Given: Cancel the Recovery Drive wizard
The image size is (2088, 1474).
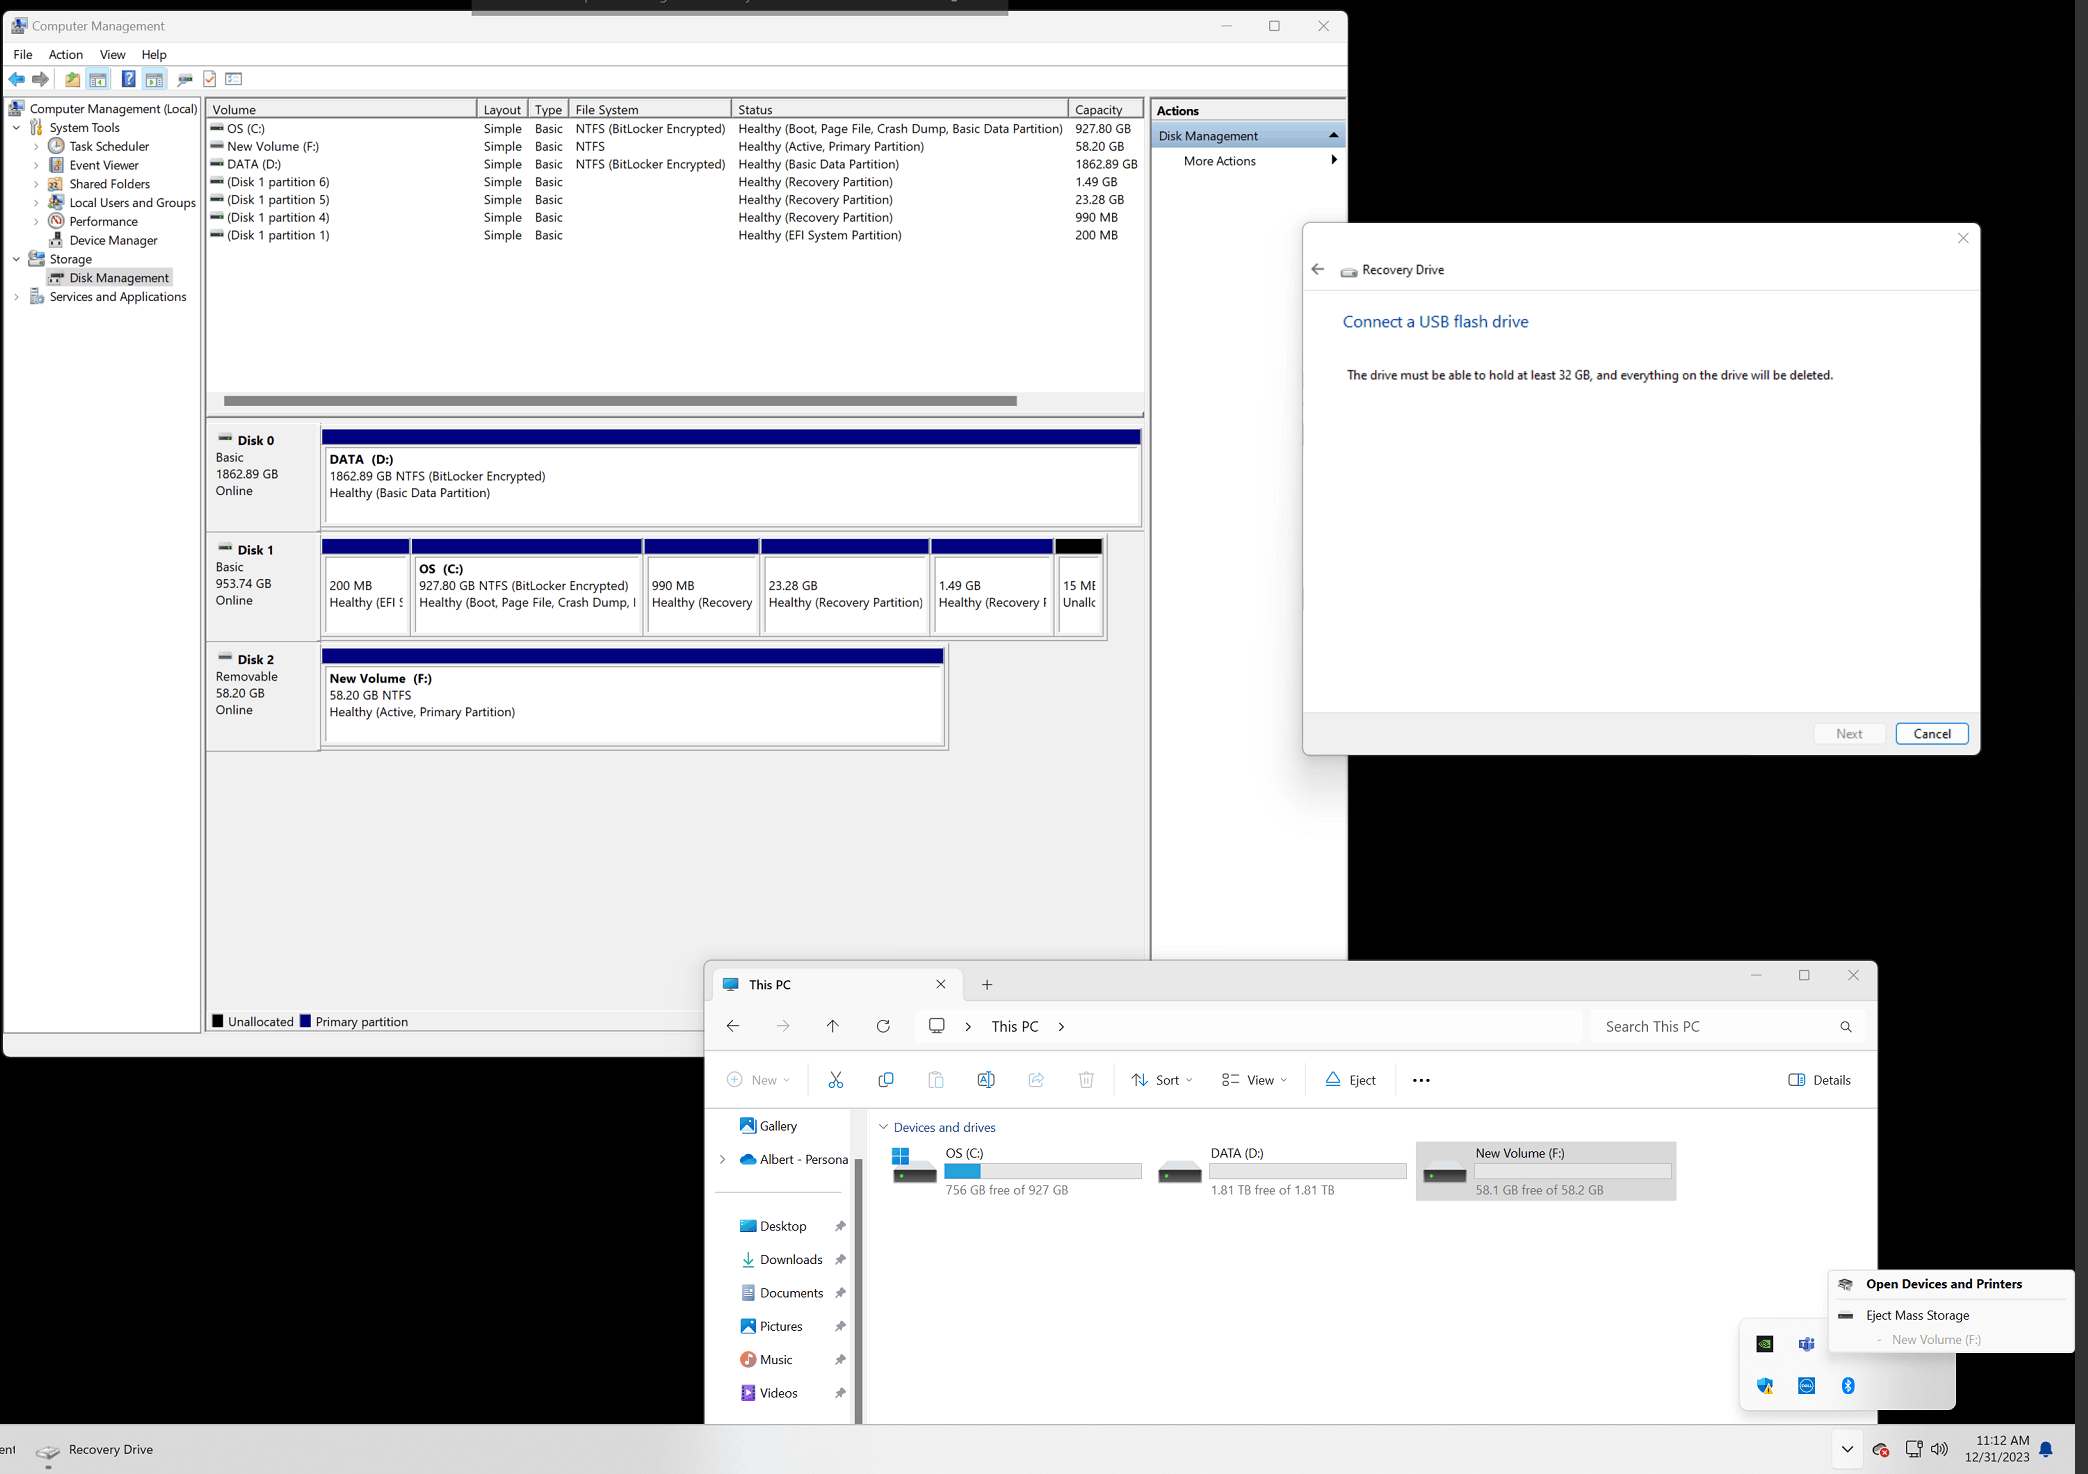Looking at the screenshot, I should pos(1931,733).
